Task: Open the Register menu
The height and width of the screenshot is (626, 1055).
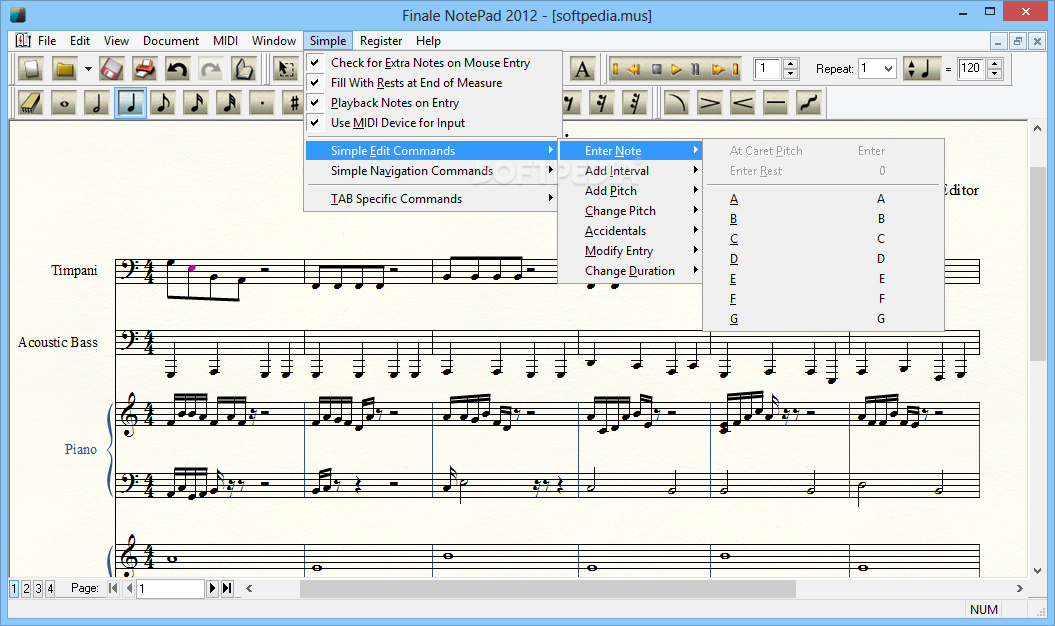Action: 381,40
